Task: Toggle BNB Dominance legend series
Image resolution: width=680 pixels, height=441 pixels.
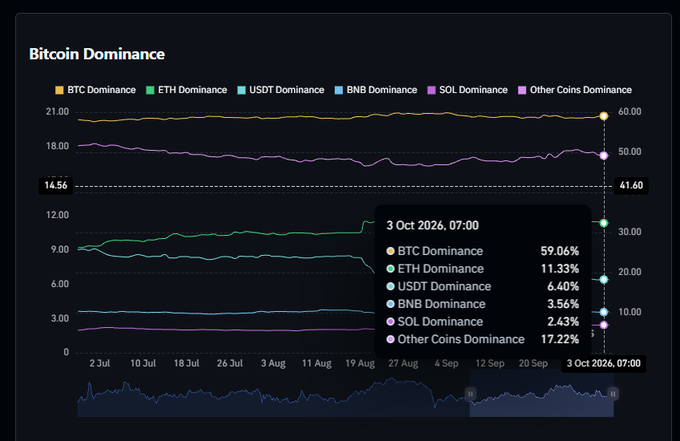Action: click(376, 90)
